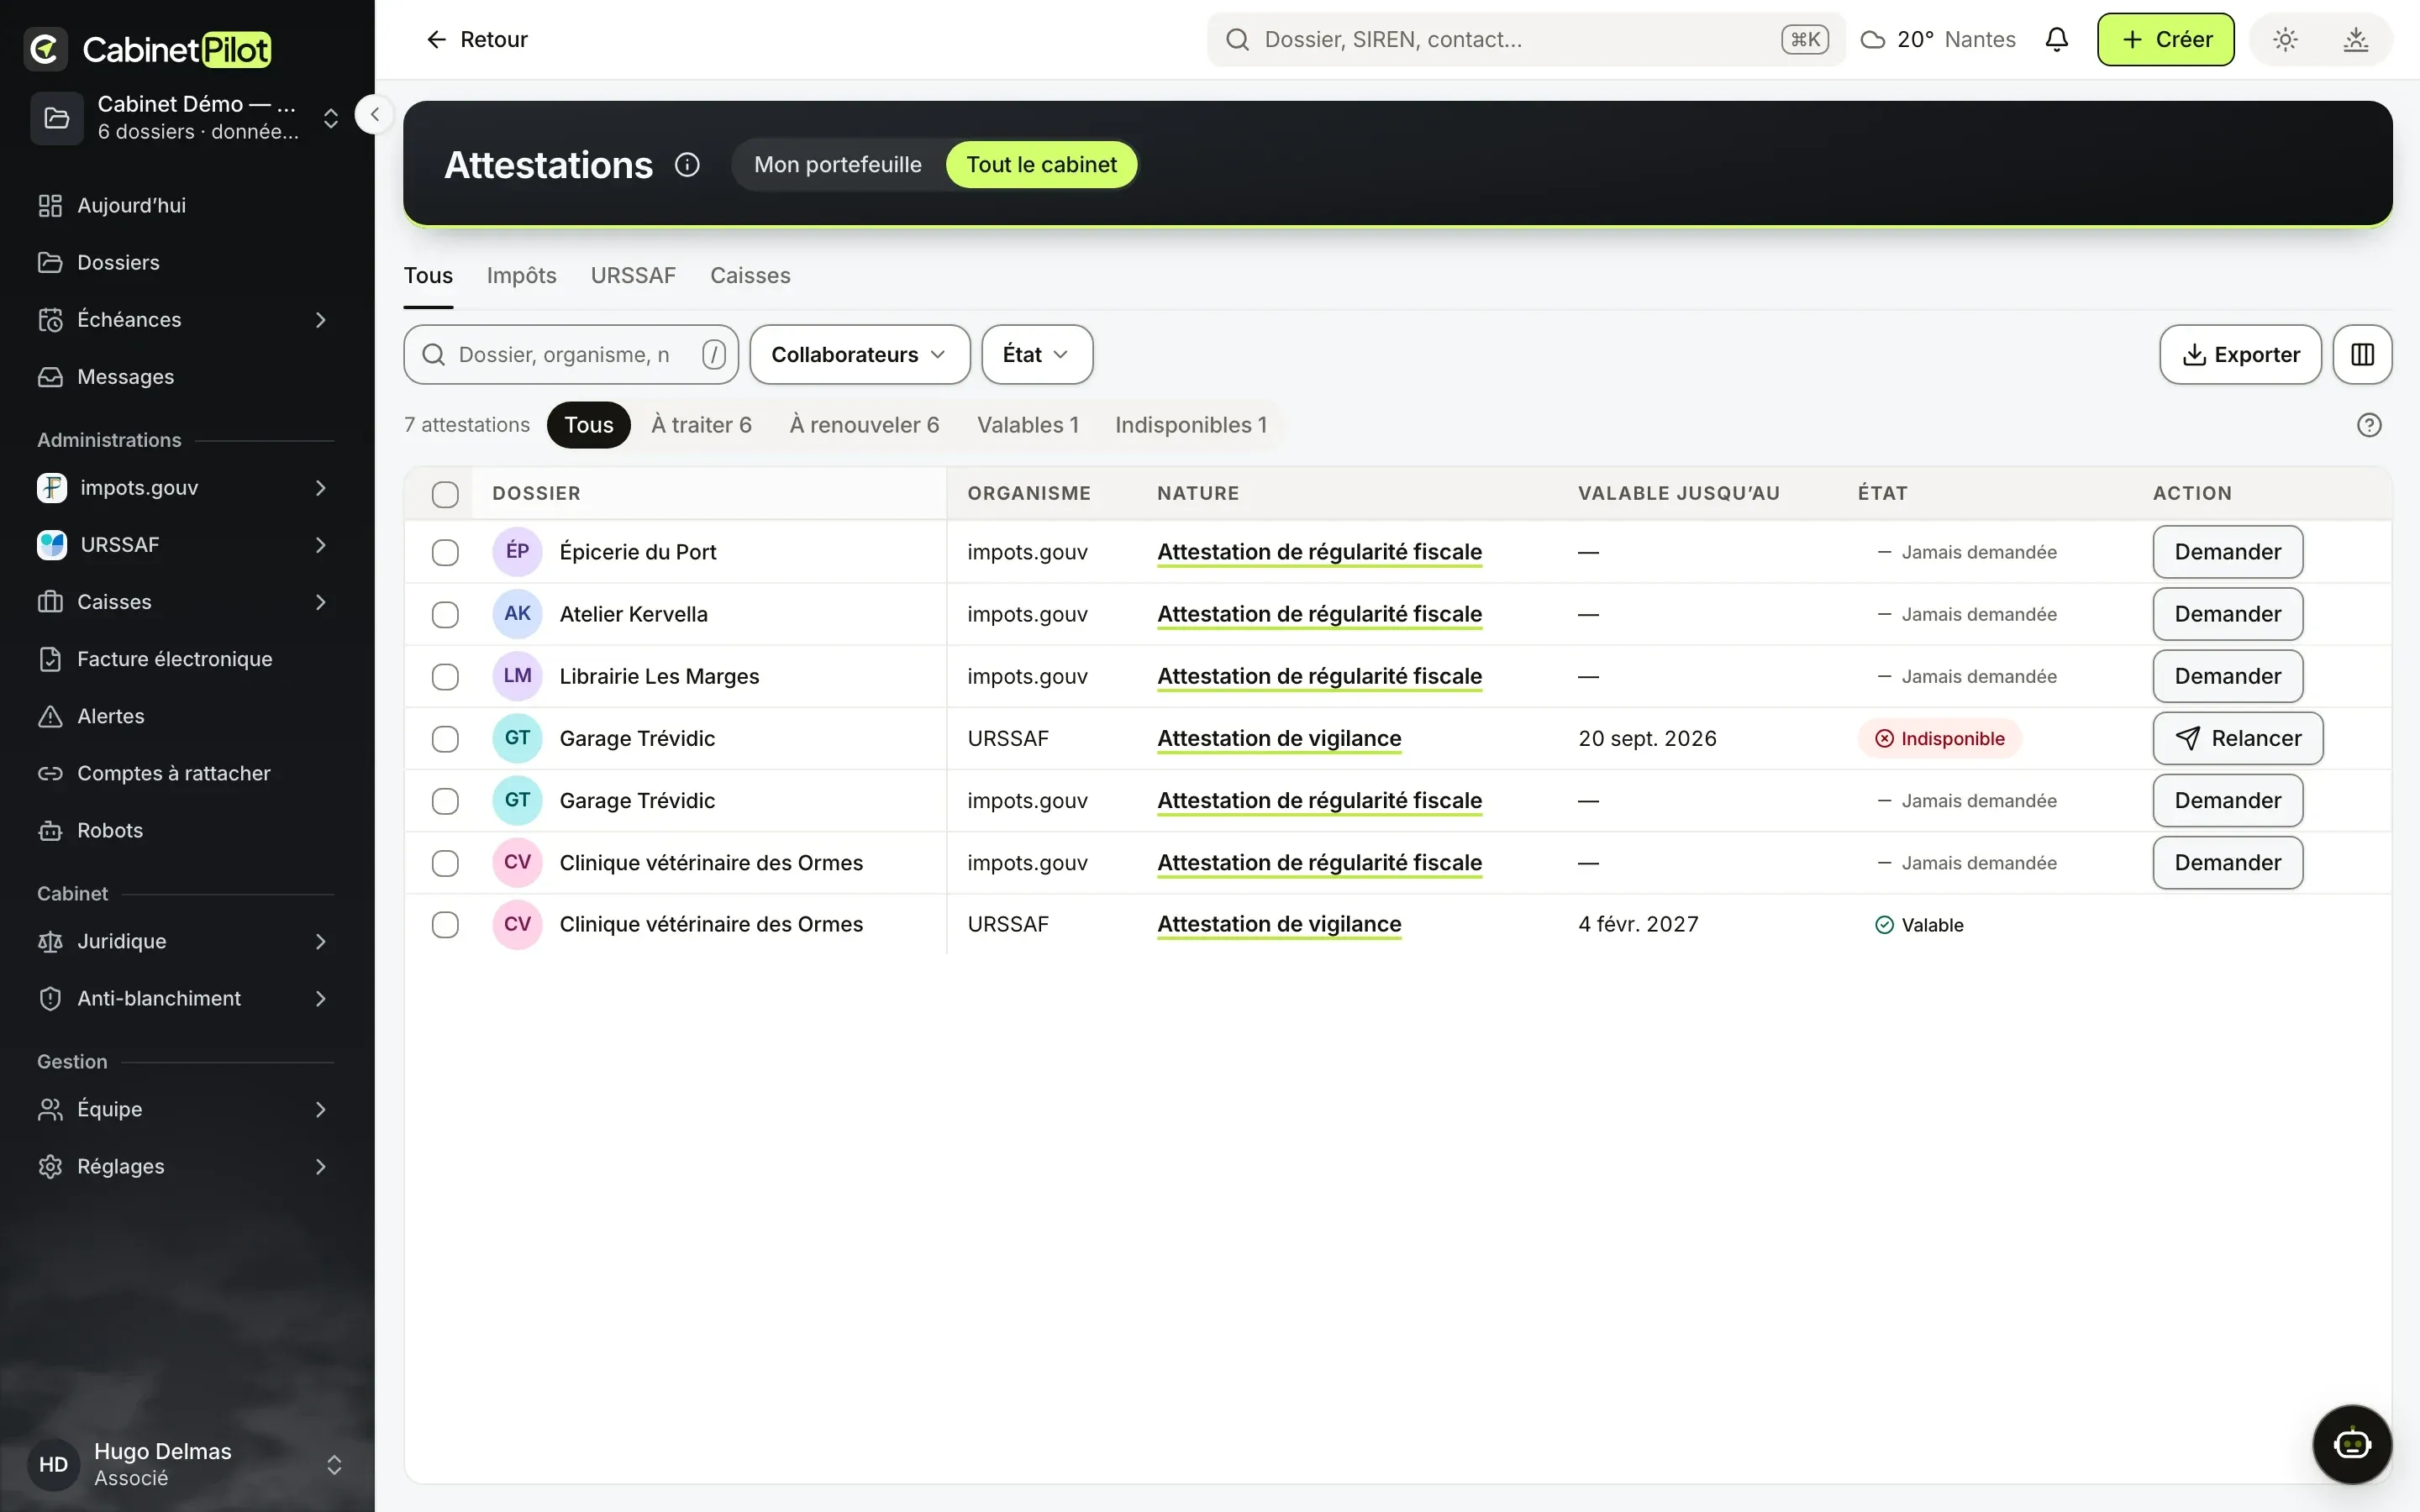Check the Atelier Kervella row
Screen dimensions: 2420x1512
coord(445,614)
